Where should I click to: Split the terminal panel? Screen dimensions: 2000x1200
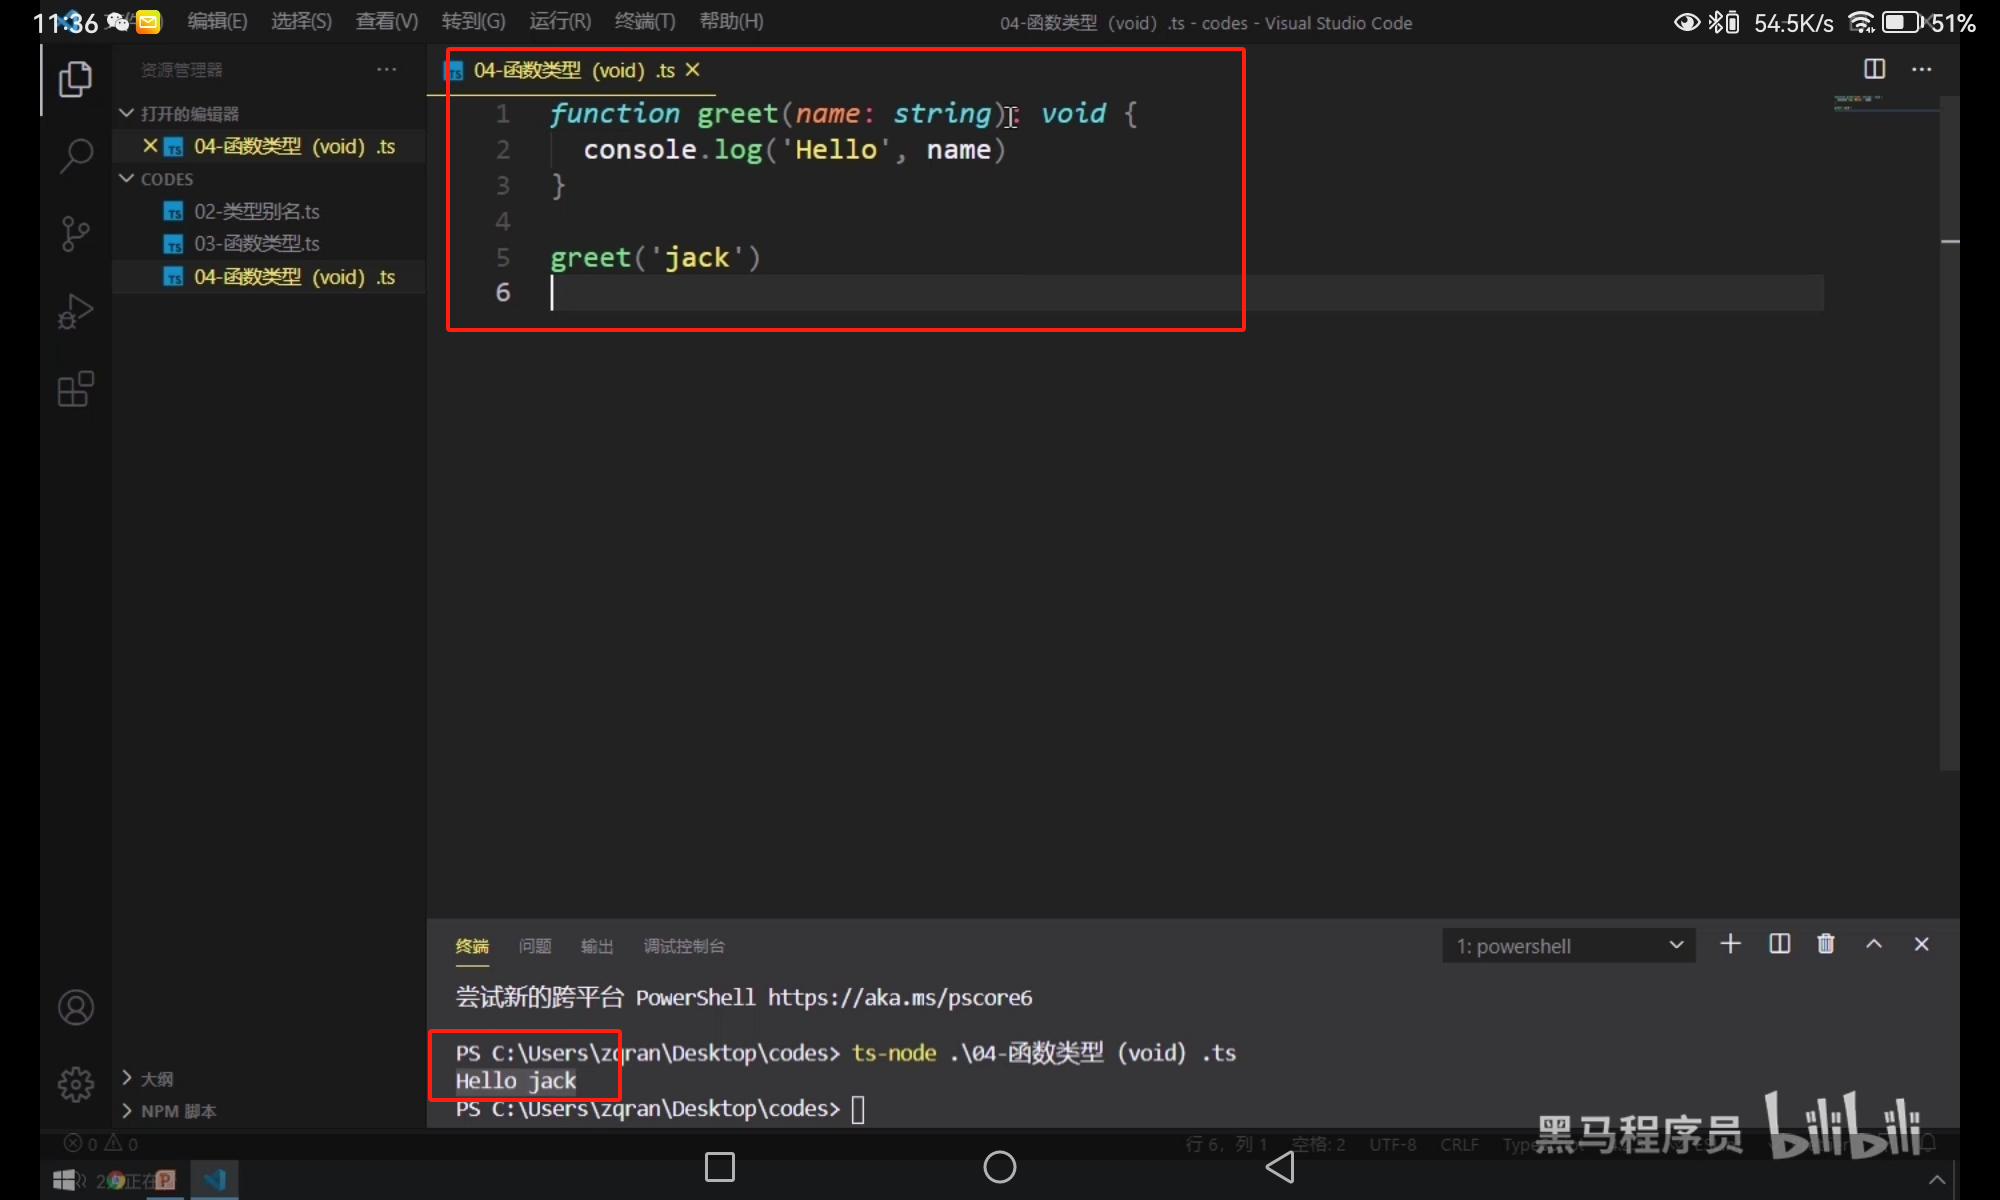point(1779,944)
